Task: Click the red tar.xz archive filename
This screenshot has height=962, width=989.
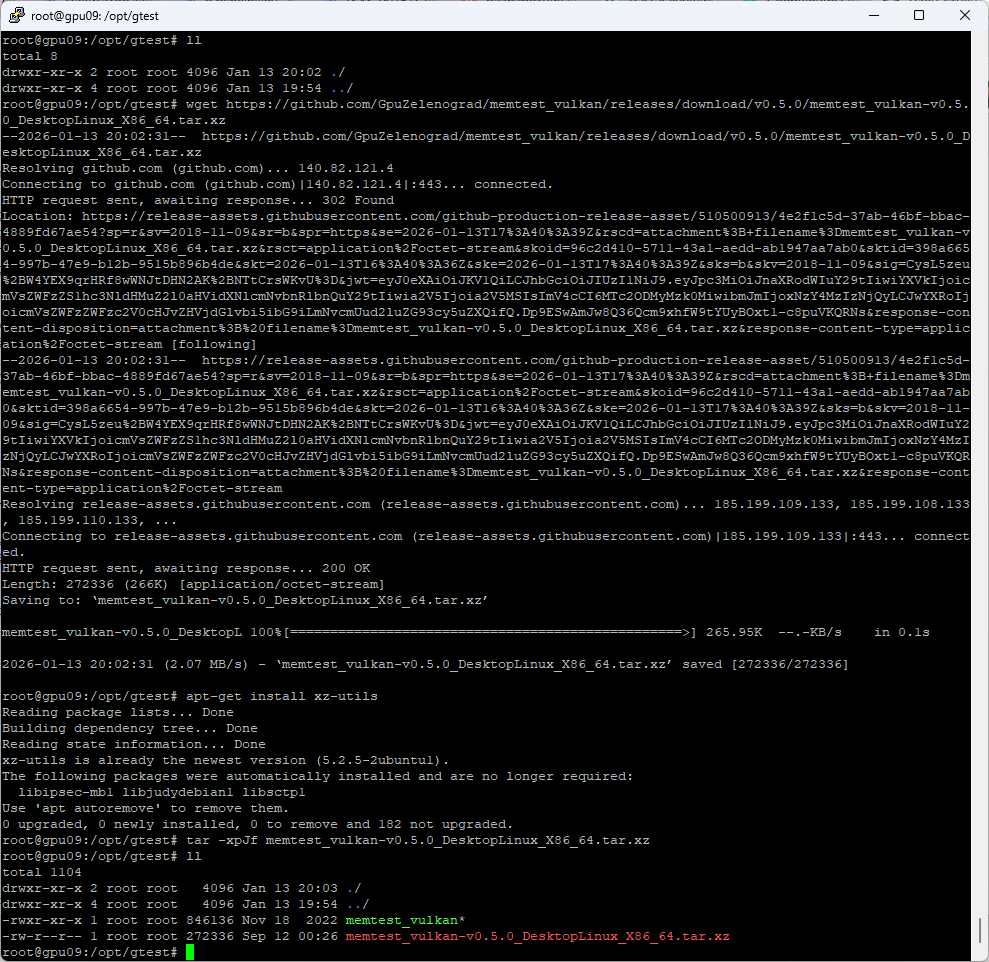Action: tap(537, 936)
